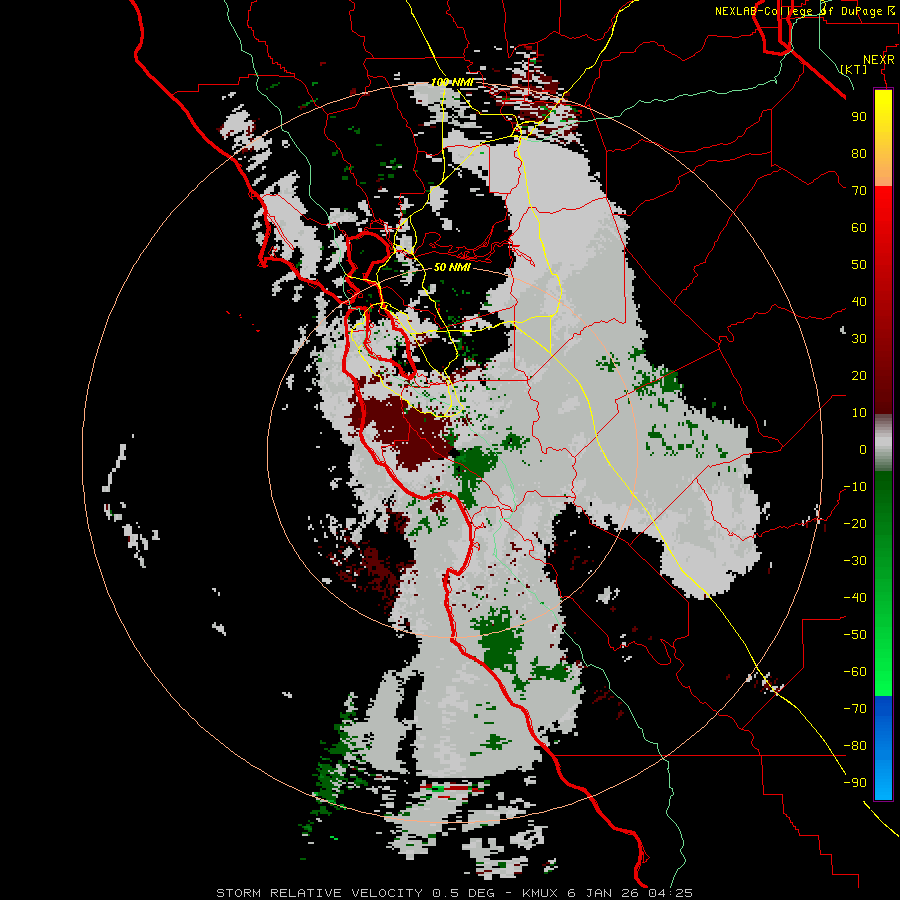
Task: Click the 0 value on velocity scale
Action: pyautogui.click(x=863, y=449)
